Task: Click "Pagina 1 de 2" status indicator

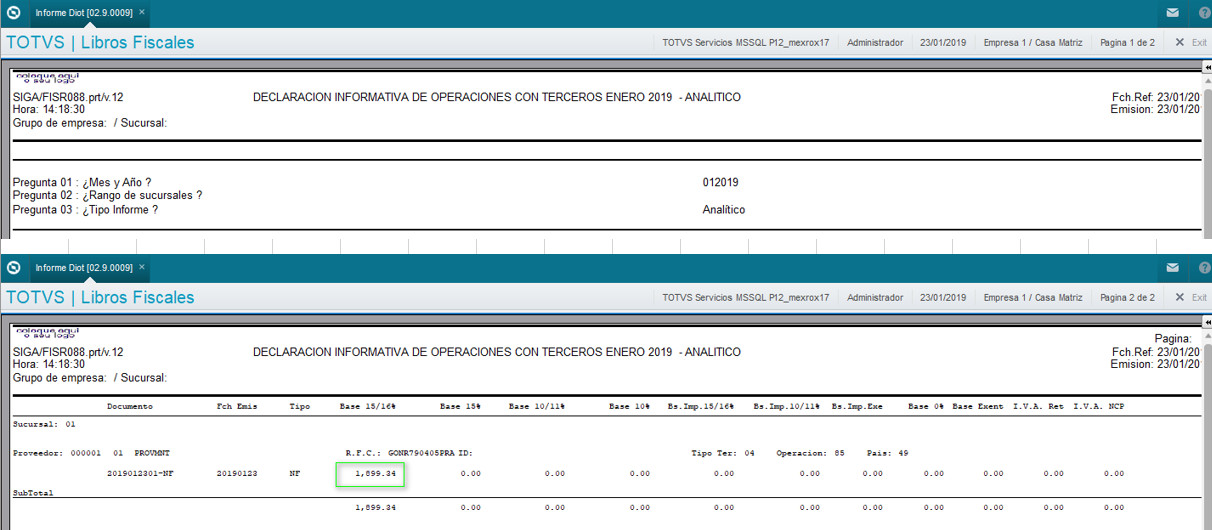Action: pyautogui.click(x=1127, y=43)
